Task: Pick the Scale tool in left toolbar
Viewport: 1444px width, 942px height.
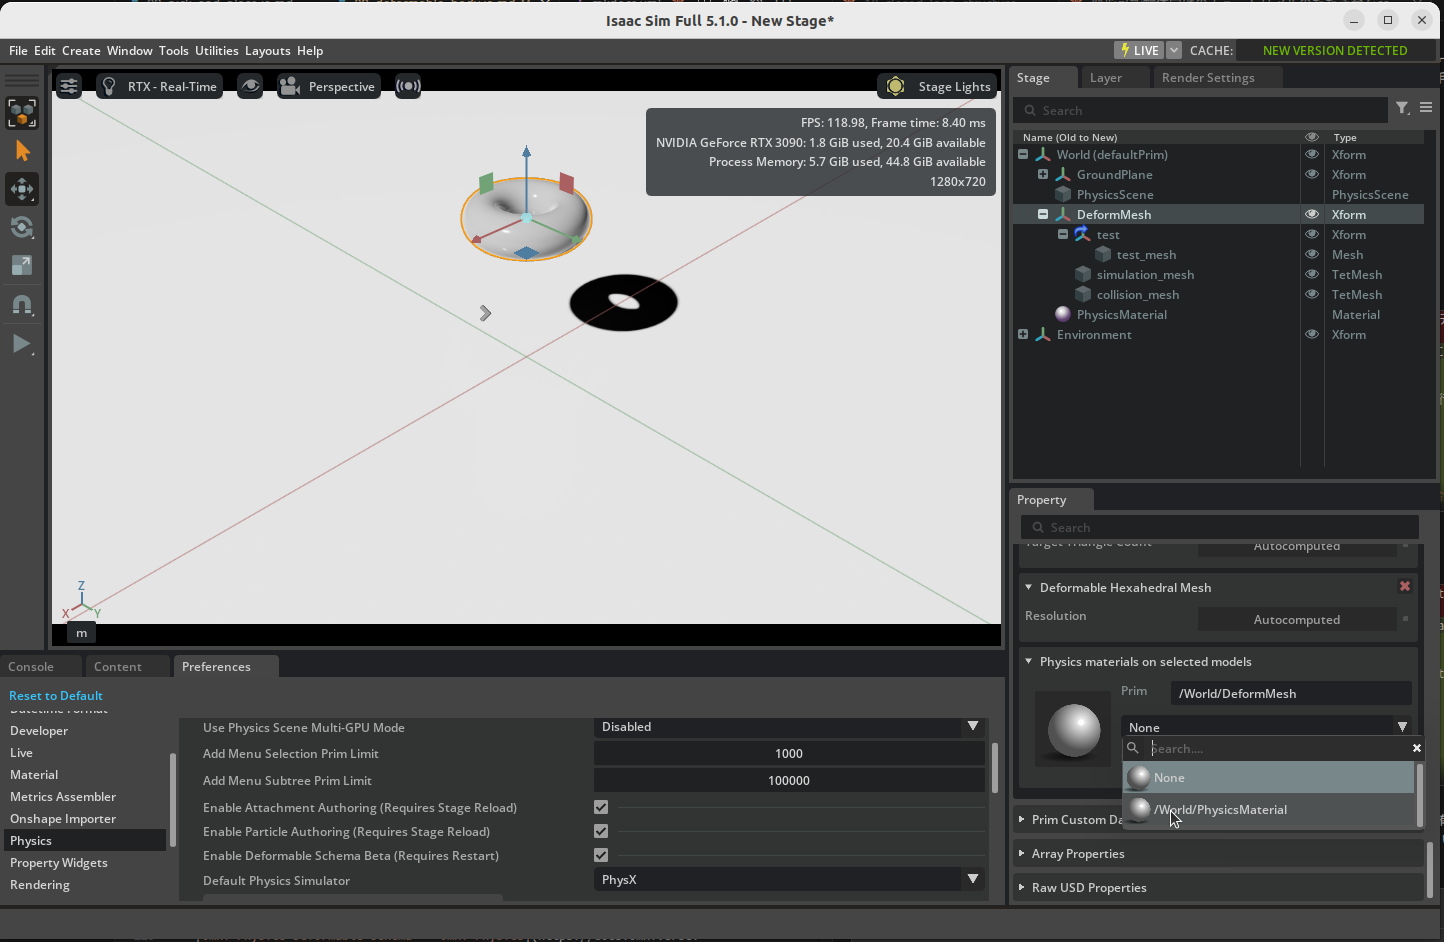Action: click(x=22, y=265)
